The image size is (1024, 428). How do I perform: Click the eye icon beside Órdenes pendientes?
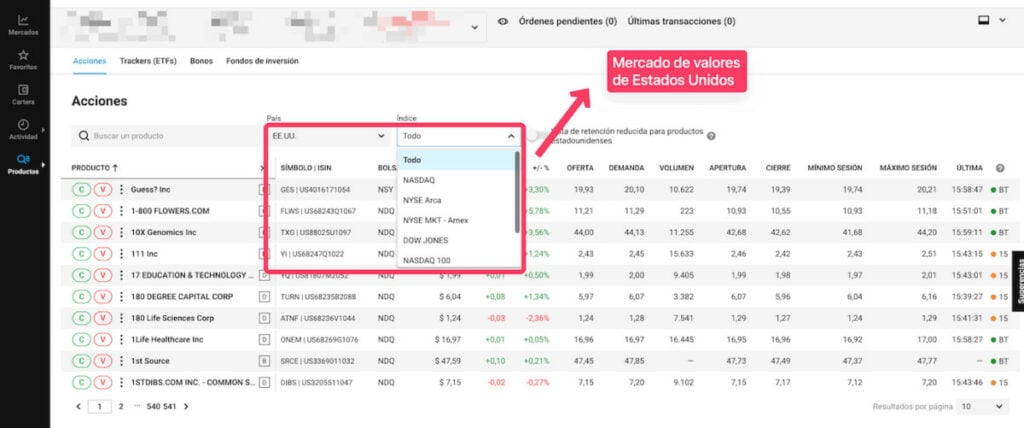[503, 22]
